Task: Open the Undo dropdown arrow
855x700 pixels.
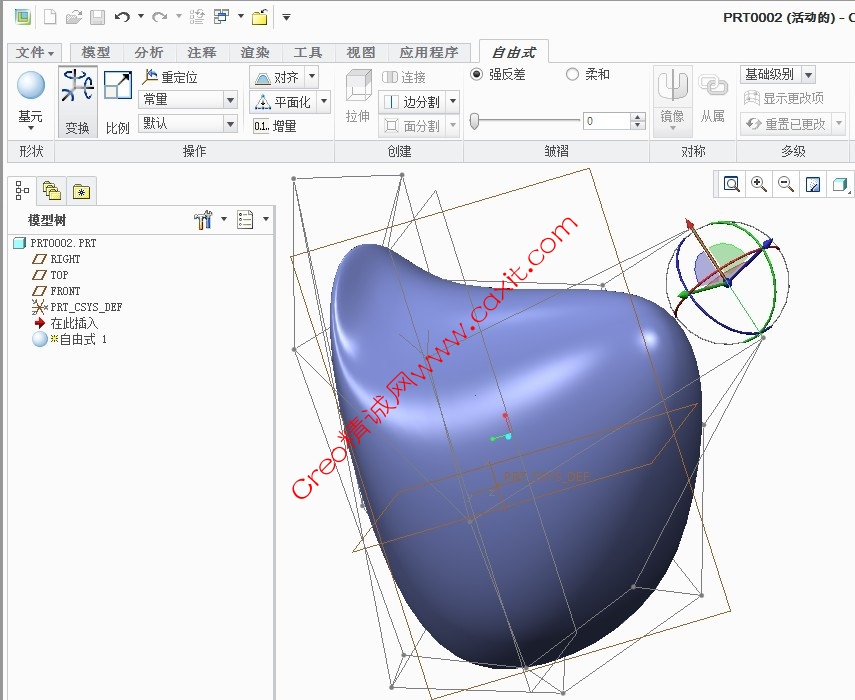Action: [x=141, y=16]
